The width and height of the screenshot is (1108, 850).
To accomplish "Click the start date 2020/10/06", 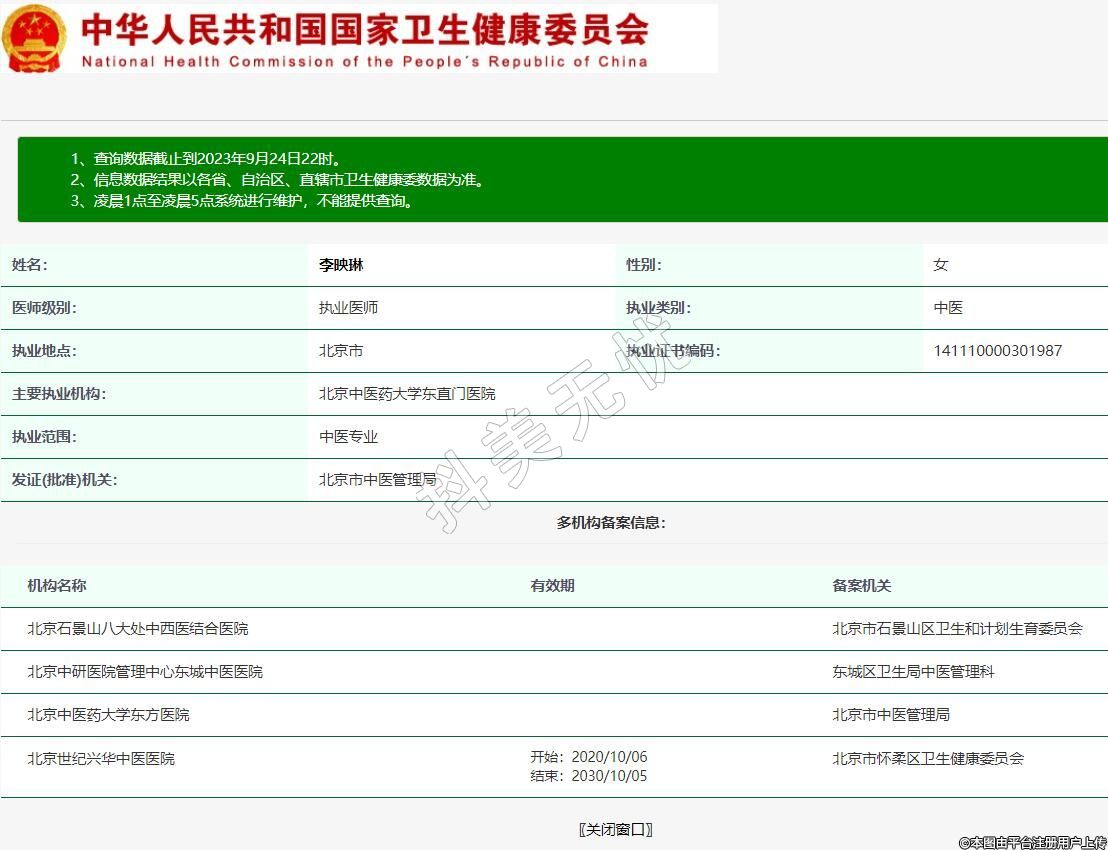I will pyautogui.click(x=609, y=757).
